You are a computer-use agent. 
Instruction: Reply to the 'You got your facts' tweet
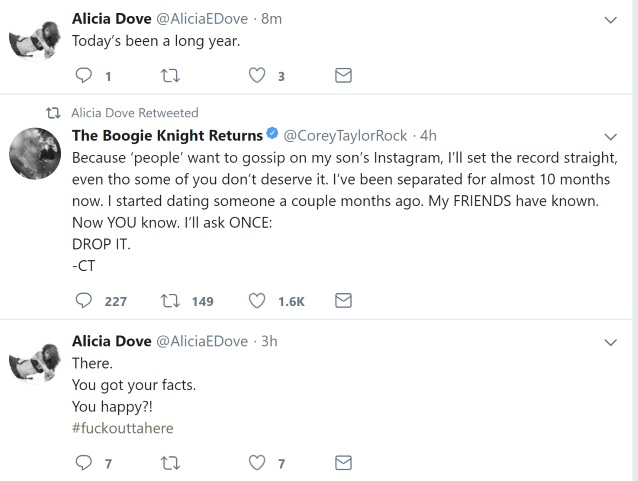coord(84,463)
